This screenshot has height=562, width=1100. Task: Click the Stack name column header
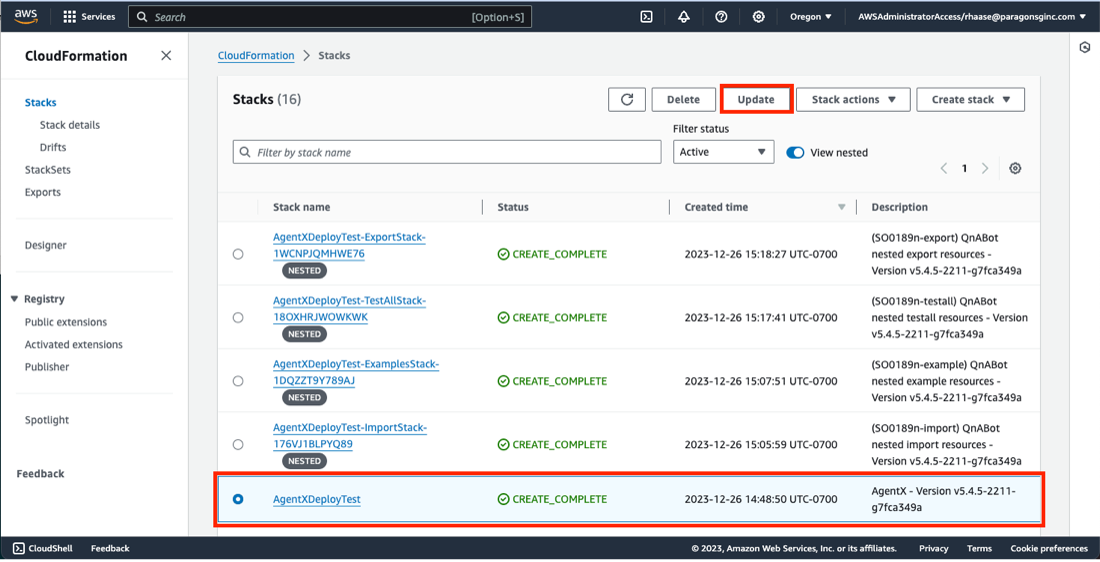click(x=301, y=207)
